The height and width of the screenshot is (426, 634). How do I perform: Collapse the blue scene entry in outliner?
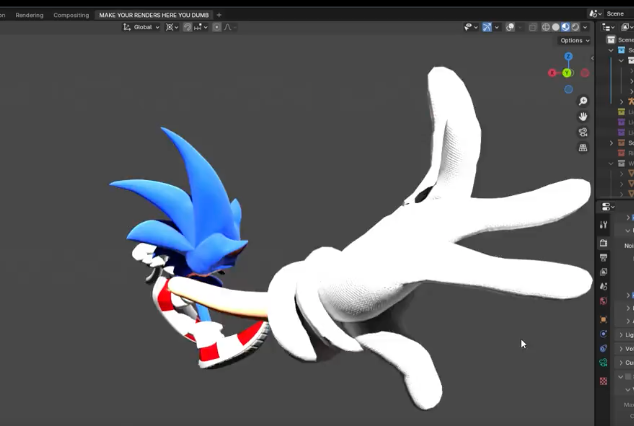[x=611, y=50]
